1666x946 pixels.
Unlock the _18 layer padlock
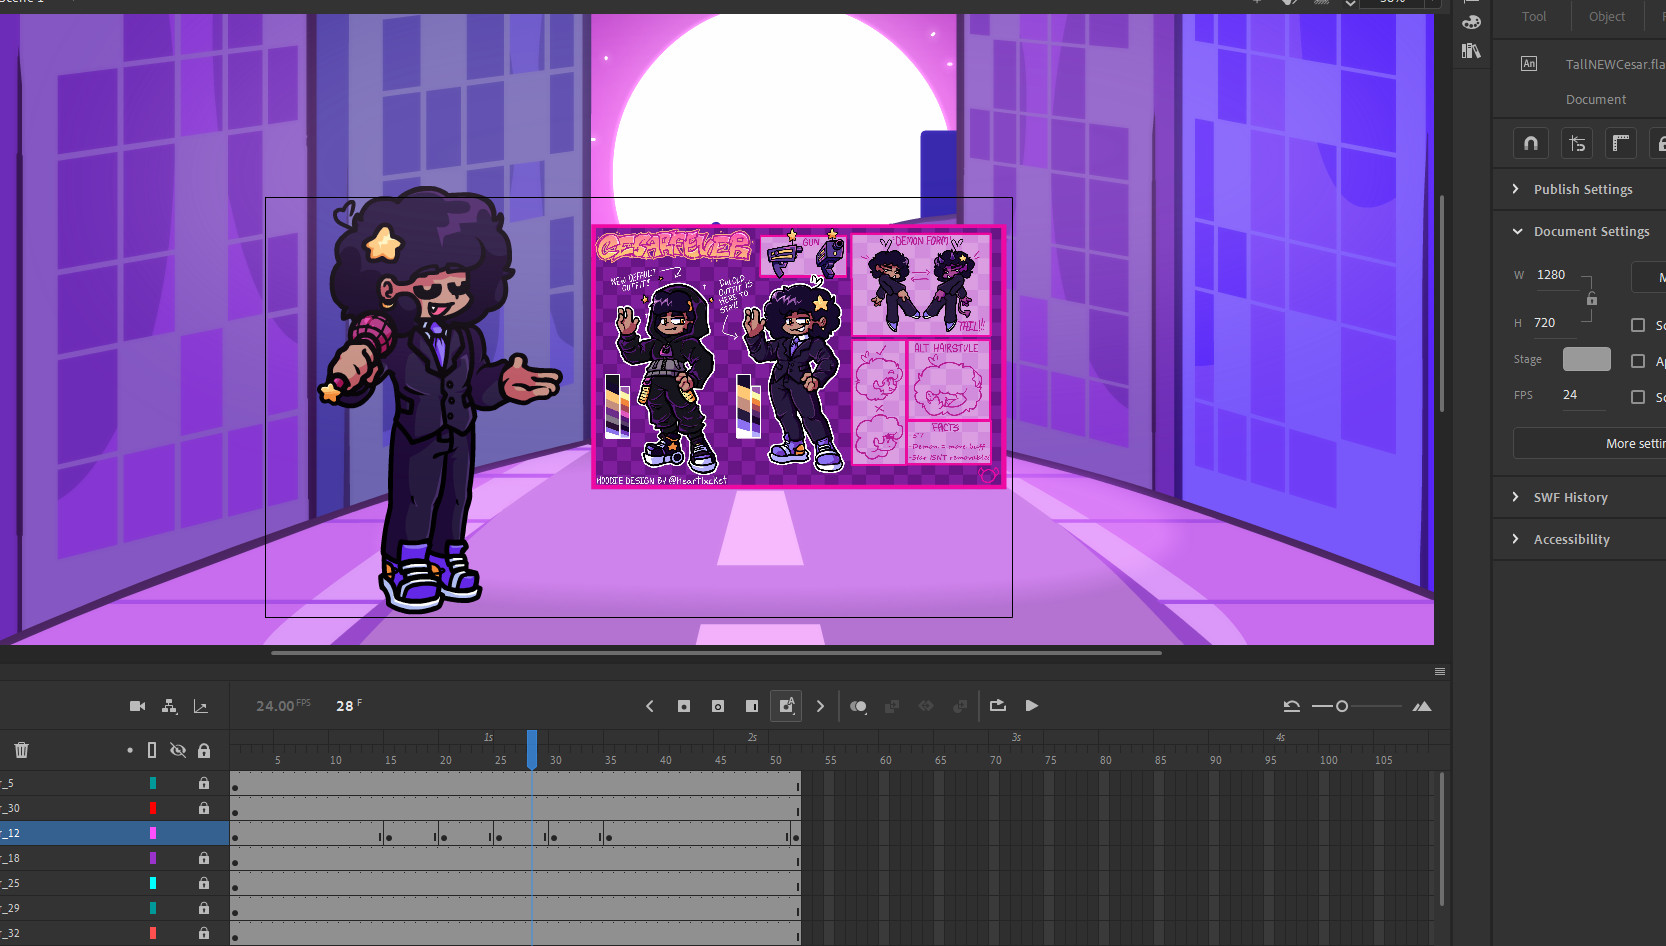click(204, 858)
